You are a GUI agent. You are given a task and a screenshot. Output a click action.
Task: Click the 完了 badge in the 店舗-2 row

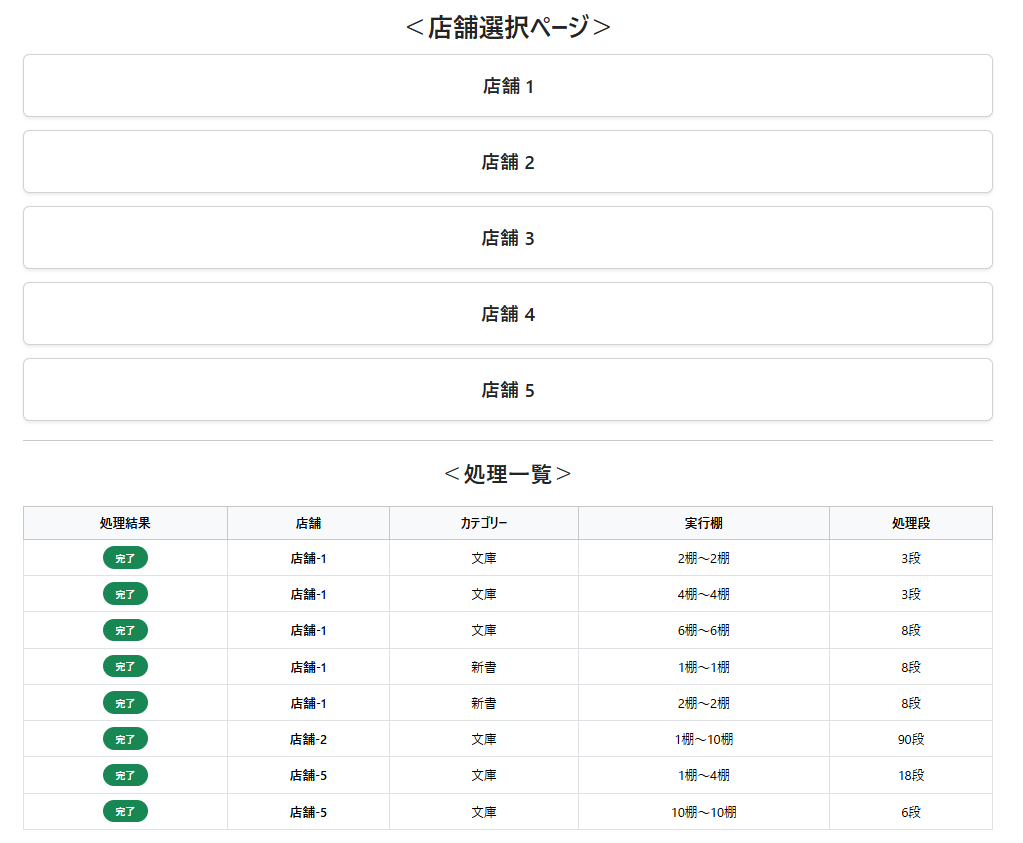click(x=125, y=739)
